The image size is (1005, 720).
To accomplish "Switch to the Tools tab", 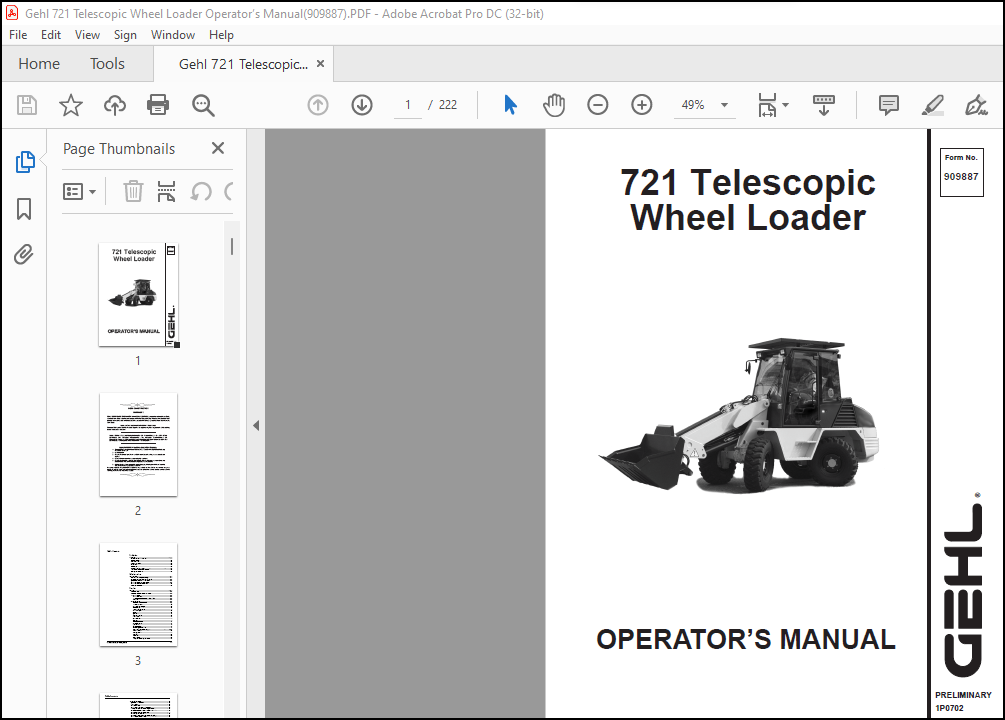I will (107, 63).
